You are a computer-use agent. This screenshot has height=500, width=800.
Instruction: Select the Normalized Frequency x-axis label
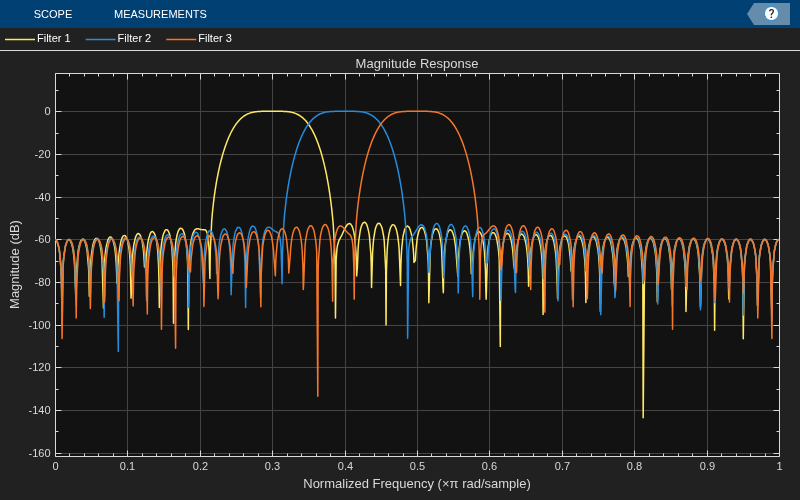[x=417, y=484]
